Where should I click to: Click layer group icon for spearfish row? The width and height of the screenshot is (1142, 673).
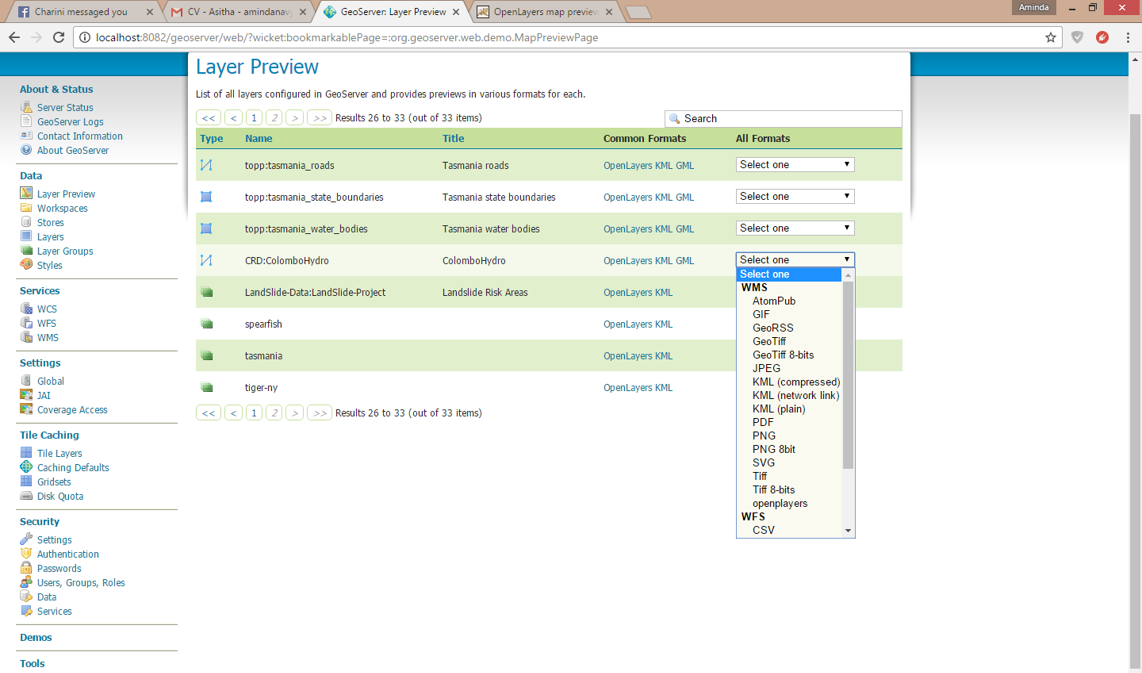click(x=207, y=324)
